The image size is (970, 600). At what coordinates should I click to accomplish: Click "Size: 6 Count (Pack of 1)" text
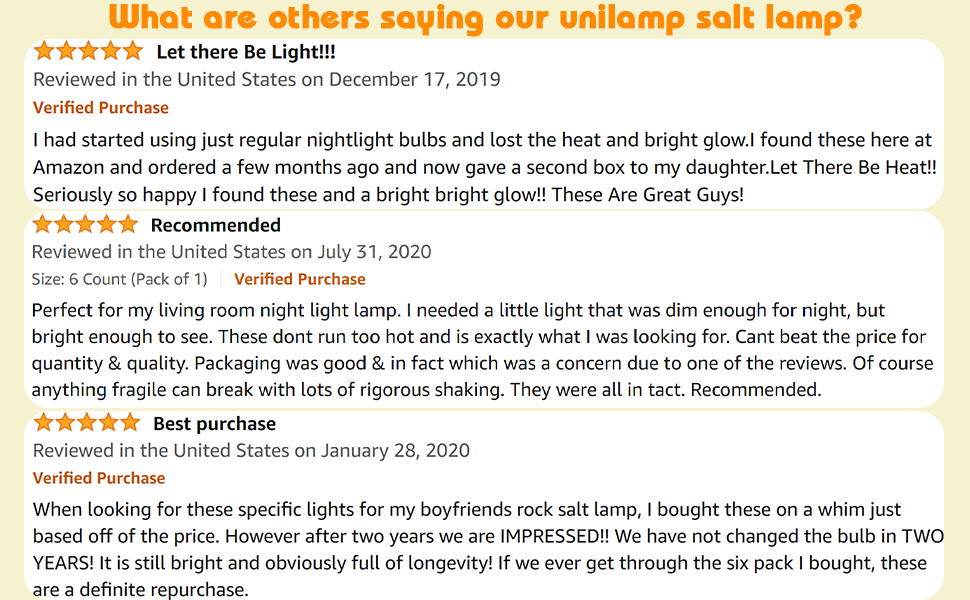[x=119, y=279]
